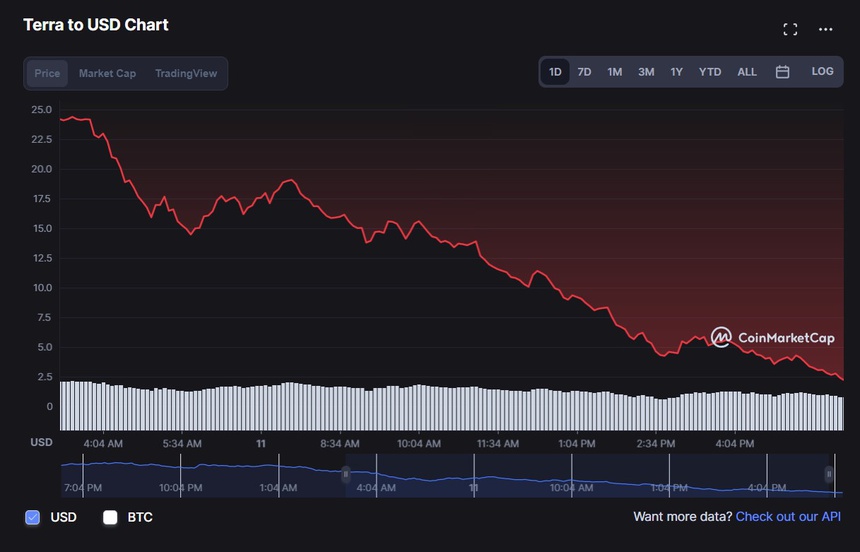Open the calendar date range picker
This screenshot has width=860, height=552.
pyautogui.click(x=783, y=72)
